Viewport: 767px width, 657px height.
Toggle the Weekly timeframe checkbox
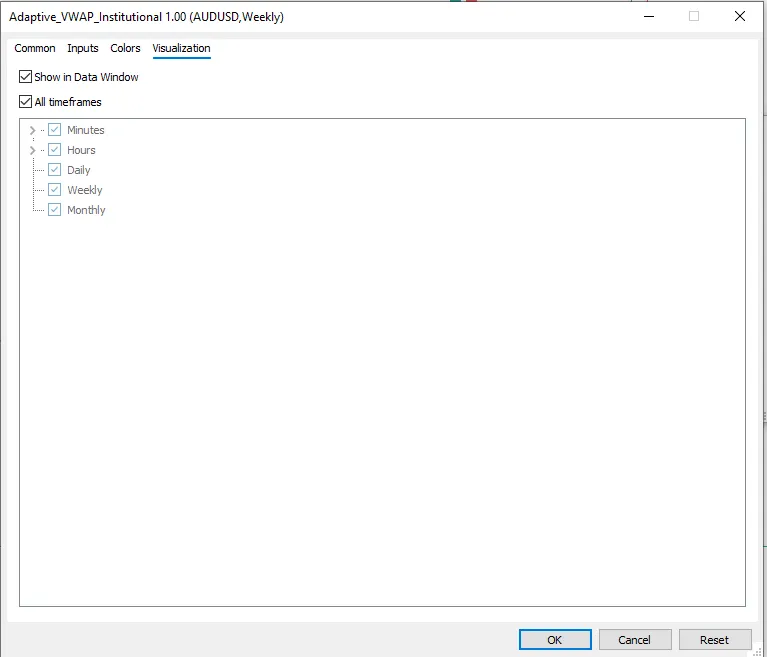[55, 190]
